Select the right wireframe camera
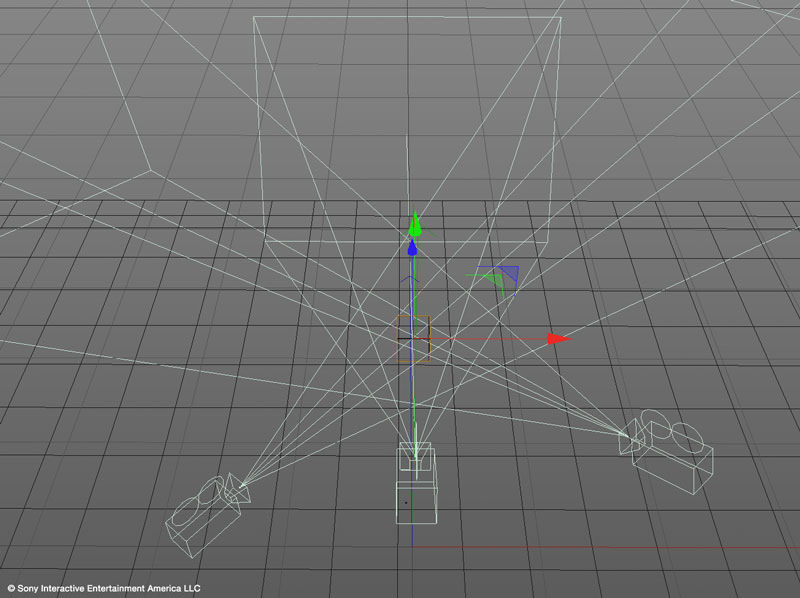This screenshot has width=800, height=598. [666, 451]
